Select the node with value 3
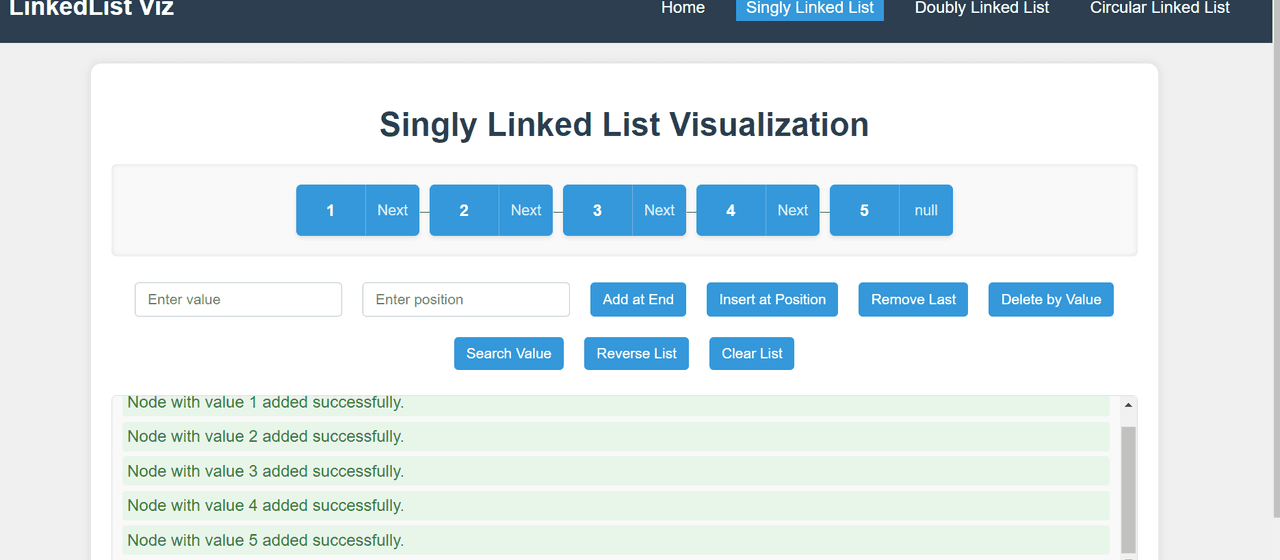Screen dimensions: 1280x560 point(597,210)
